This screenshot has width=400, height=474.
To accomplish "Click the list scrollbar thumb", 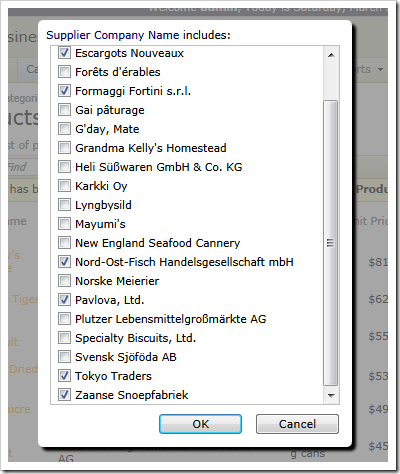I will pyautogui.click(x=331, y=243).
